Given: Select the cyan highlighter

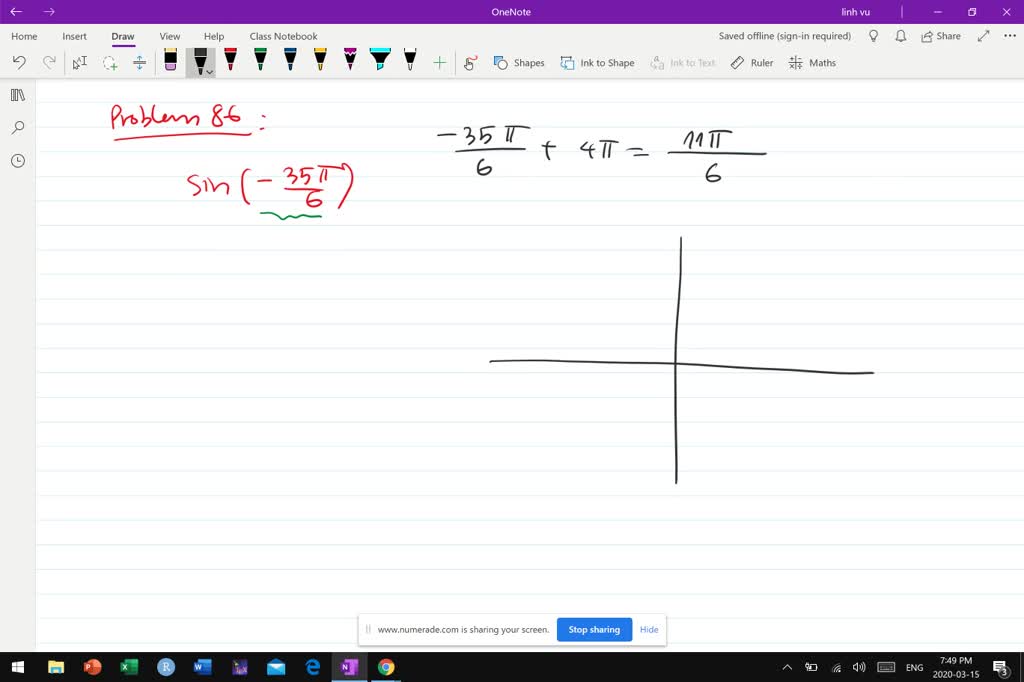Looking at the screenshot, I should click(x=380, y=59).
